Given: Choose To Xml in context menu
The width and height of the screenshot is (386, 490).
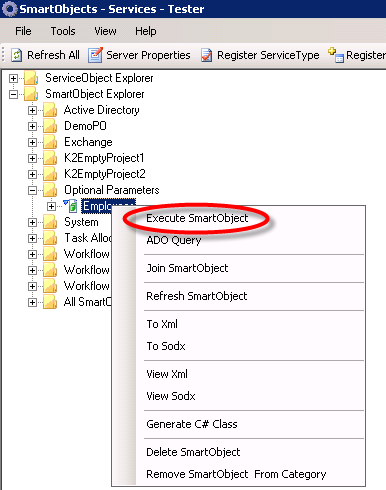Looking at the screenshot, I should click(162, 324).
